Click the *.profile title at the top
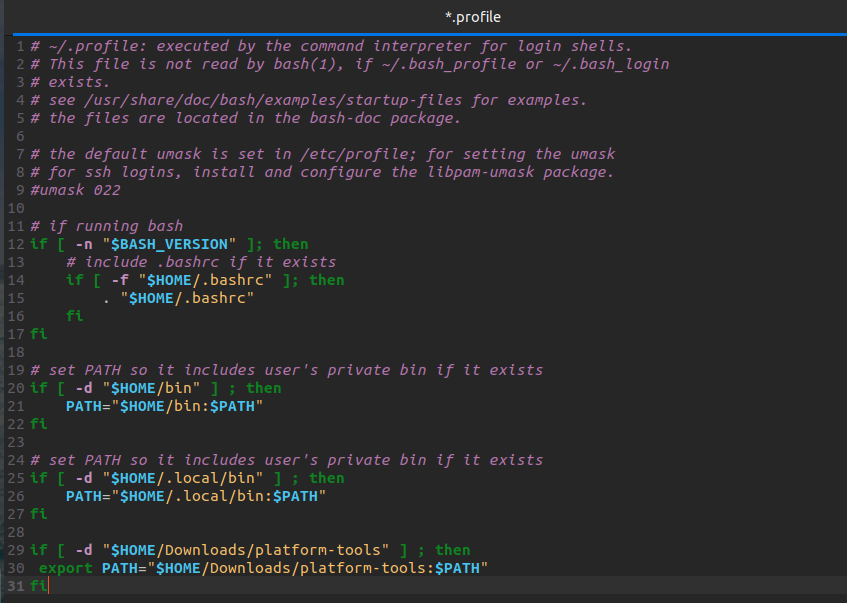 (473, 17)
